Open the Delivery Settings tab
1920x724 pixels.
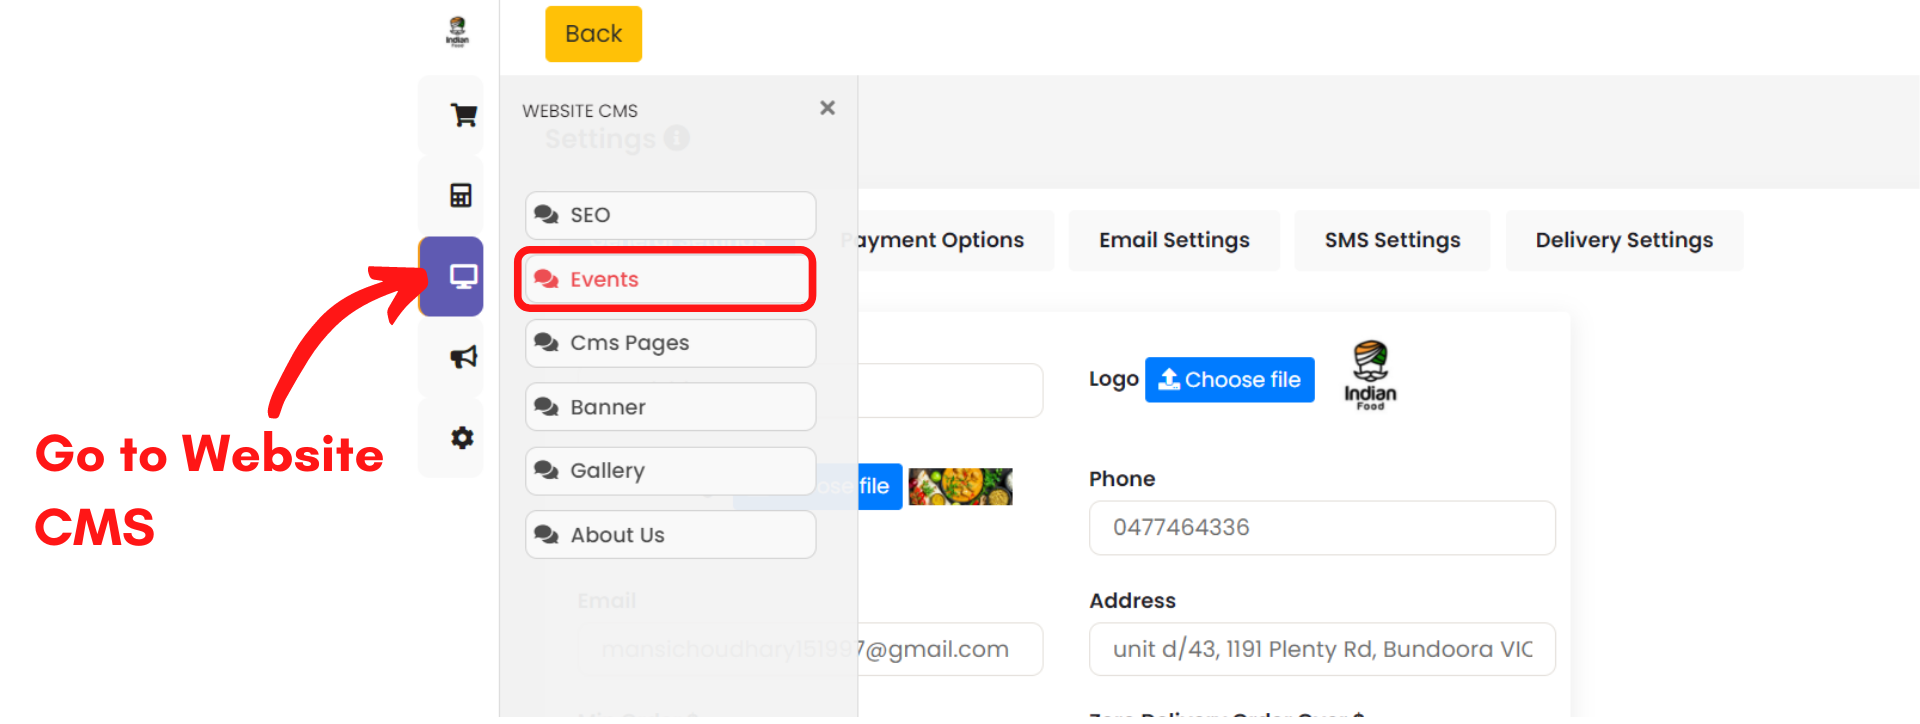pyautogui.click(x=1623, y=240)
